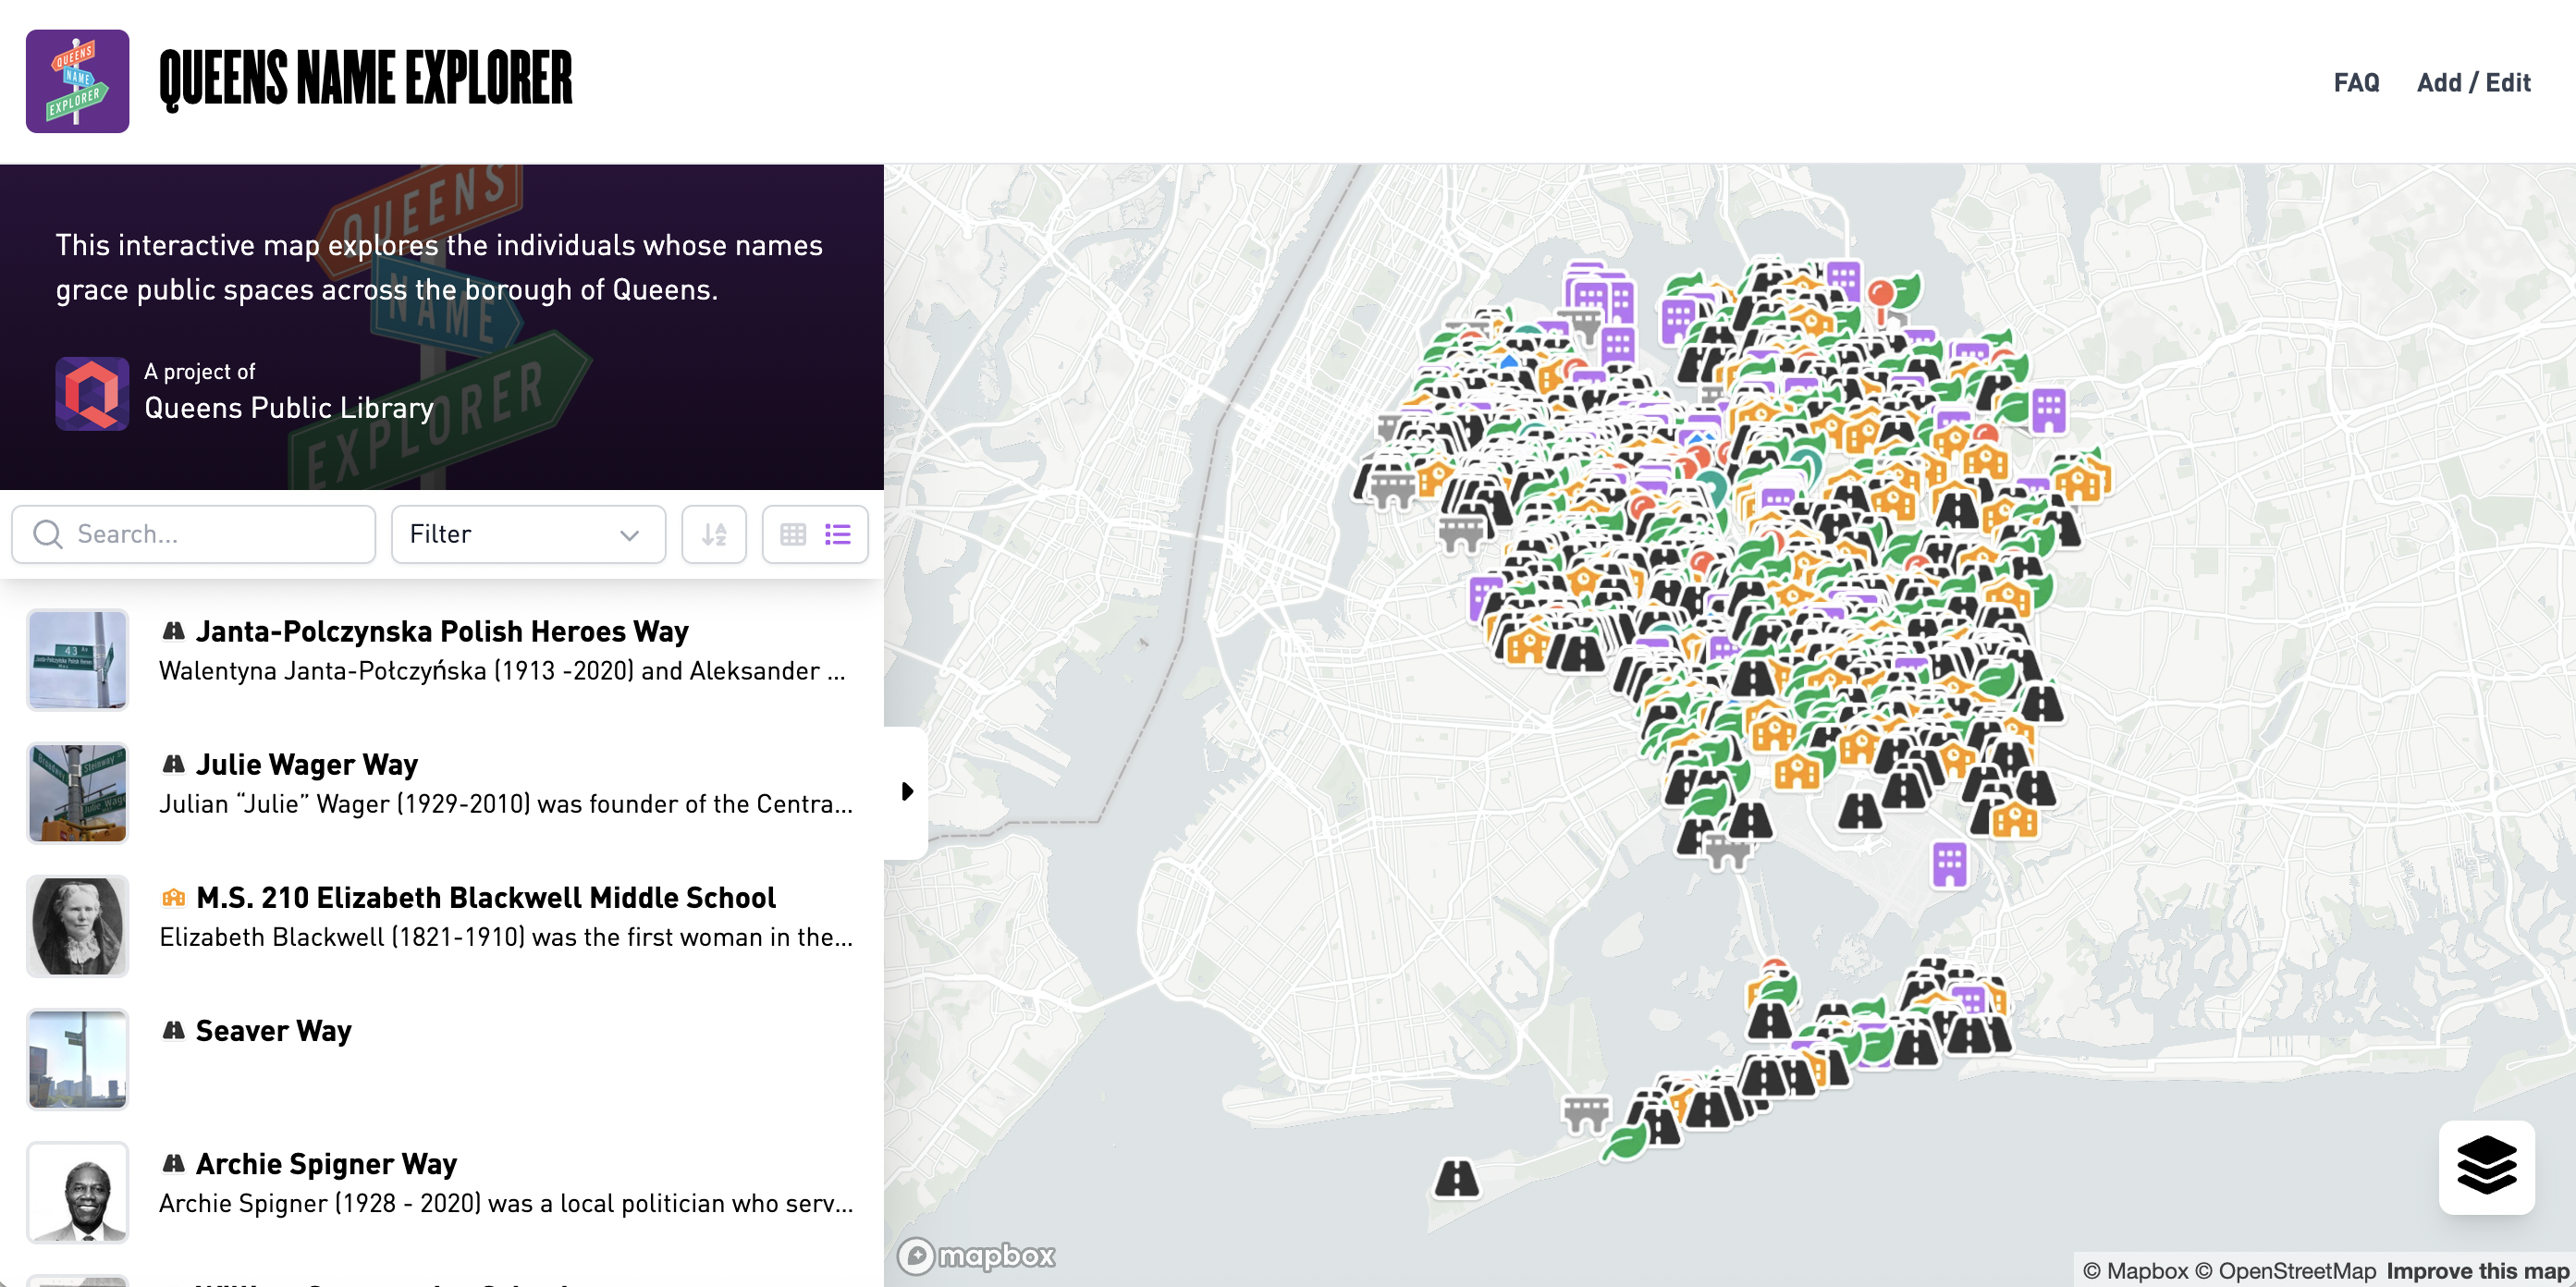Click the Archie Spigner portrait thumbnail

click(x=78, y=1192)
